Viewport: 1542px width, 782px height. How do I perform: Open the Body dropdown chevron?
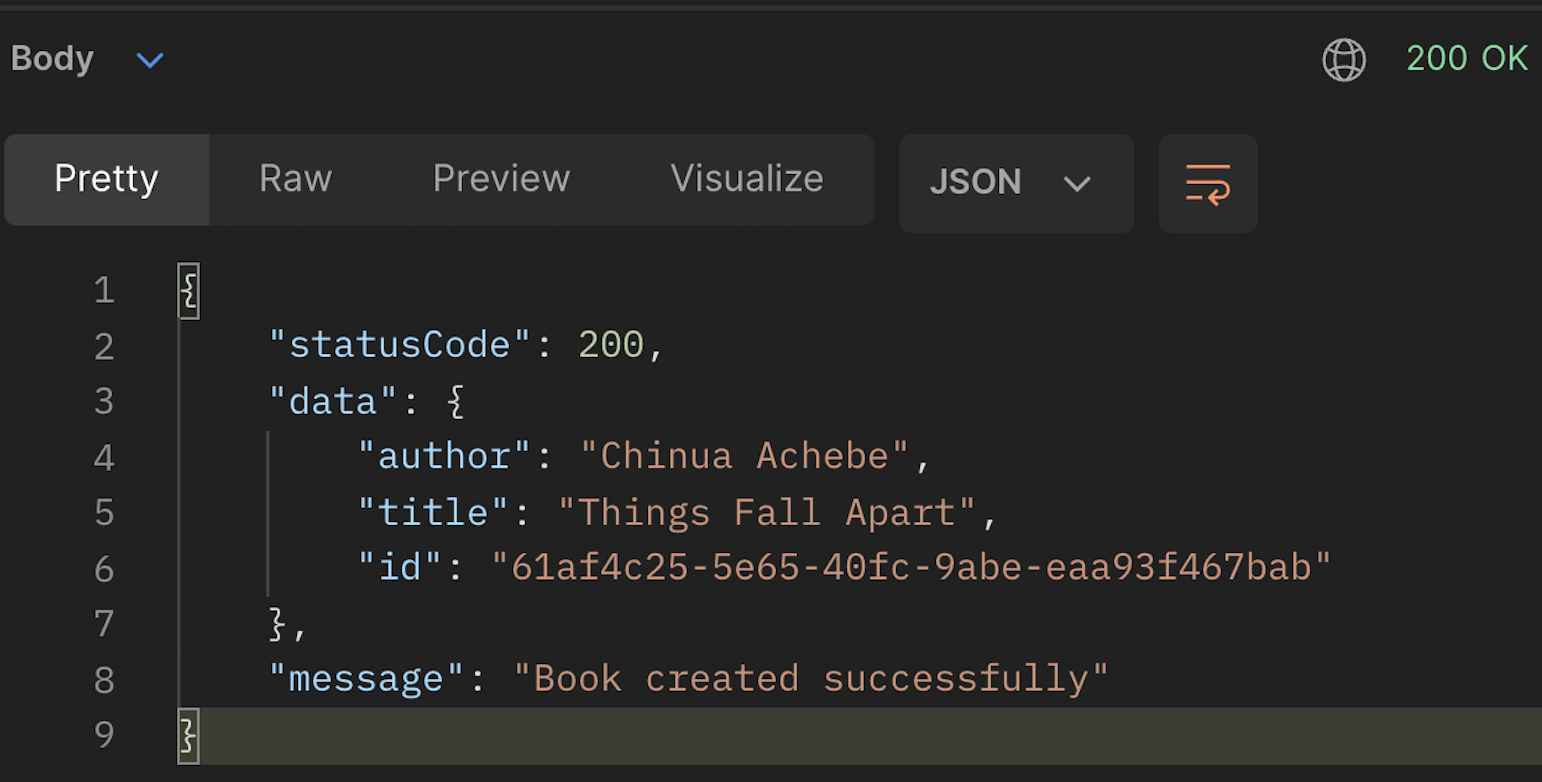tap(150, 60)
